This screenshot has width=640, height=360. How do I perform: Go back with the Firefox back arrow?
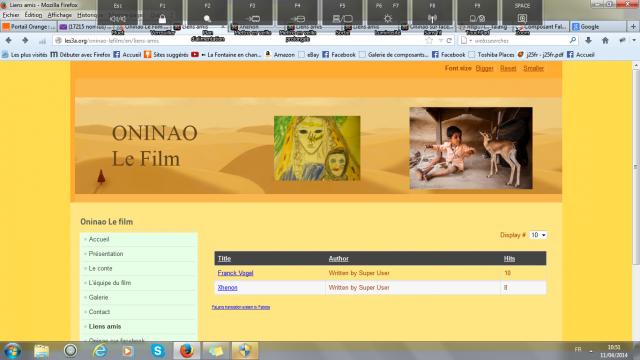(9, 40)
